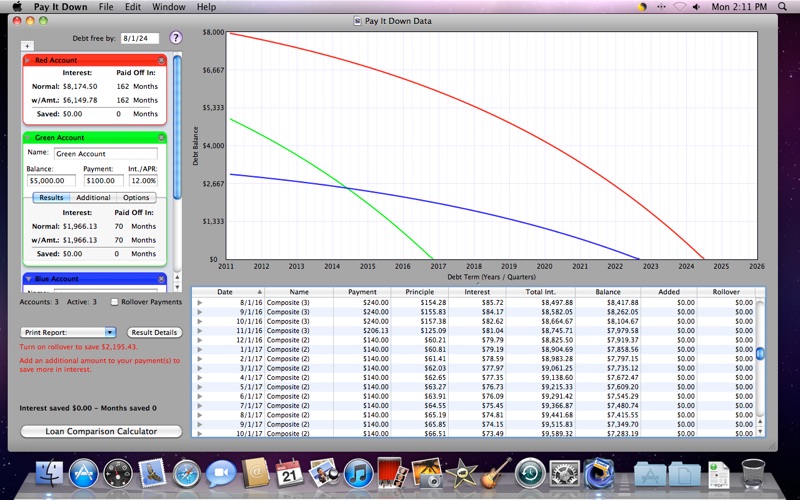
Task: Open Dashboard from the dock
Action: [x=118, y=473]
